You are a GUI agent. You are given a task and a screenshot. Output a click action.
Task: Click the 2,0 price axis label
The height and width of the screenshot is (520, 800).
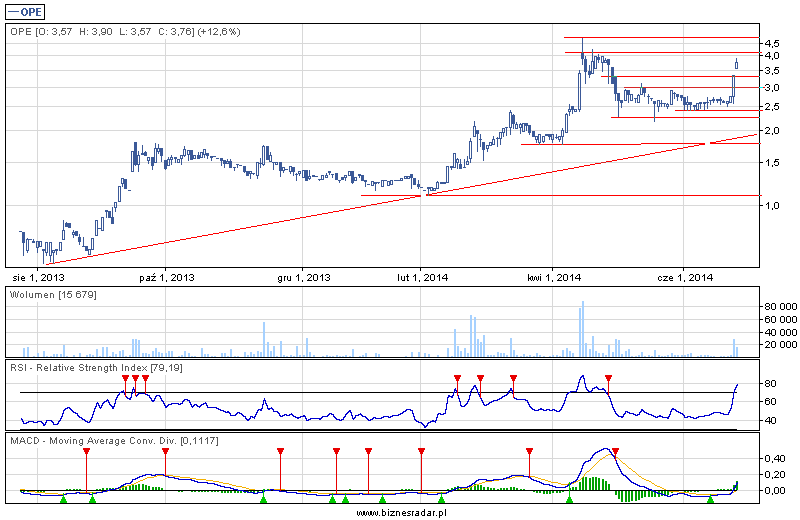[x=772, y=131]
